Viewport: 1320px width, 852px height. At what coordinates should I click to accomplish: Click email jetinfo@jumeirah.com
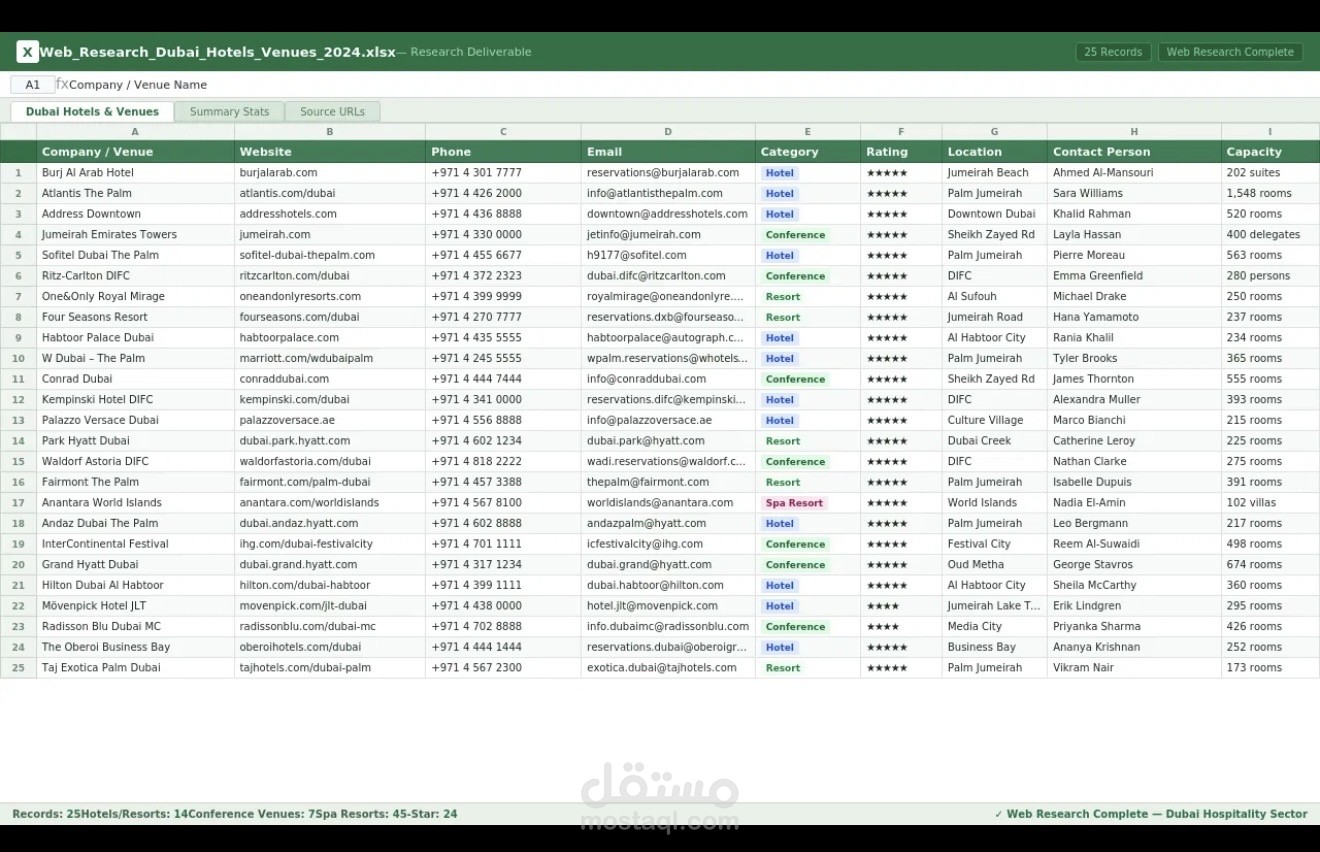(668, 235)
